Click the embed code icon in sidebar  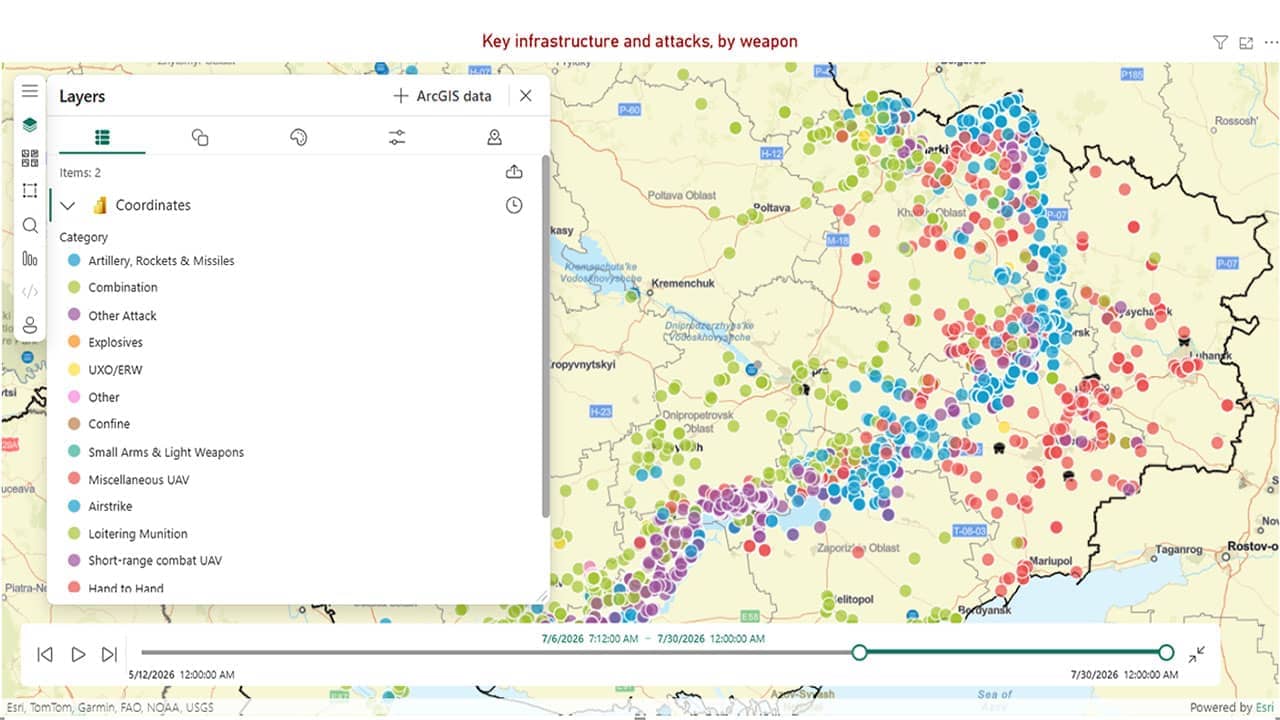coord(30,292)
